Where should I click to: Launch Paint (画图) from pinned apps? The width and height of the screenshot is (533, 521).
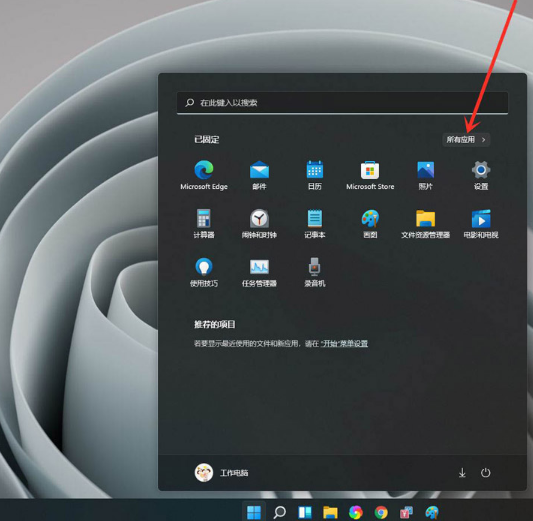370,224
